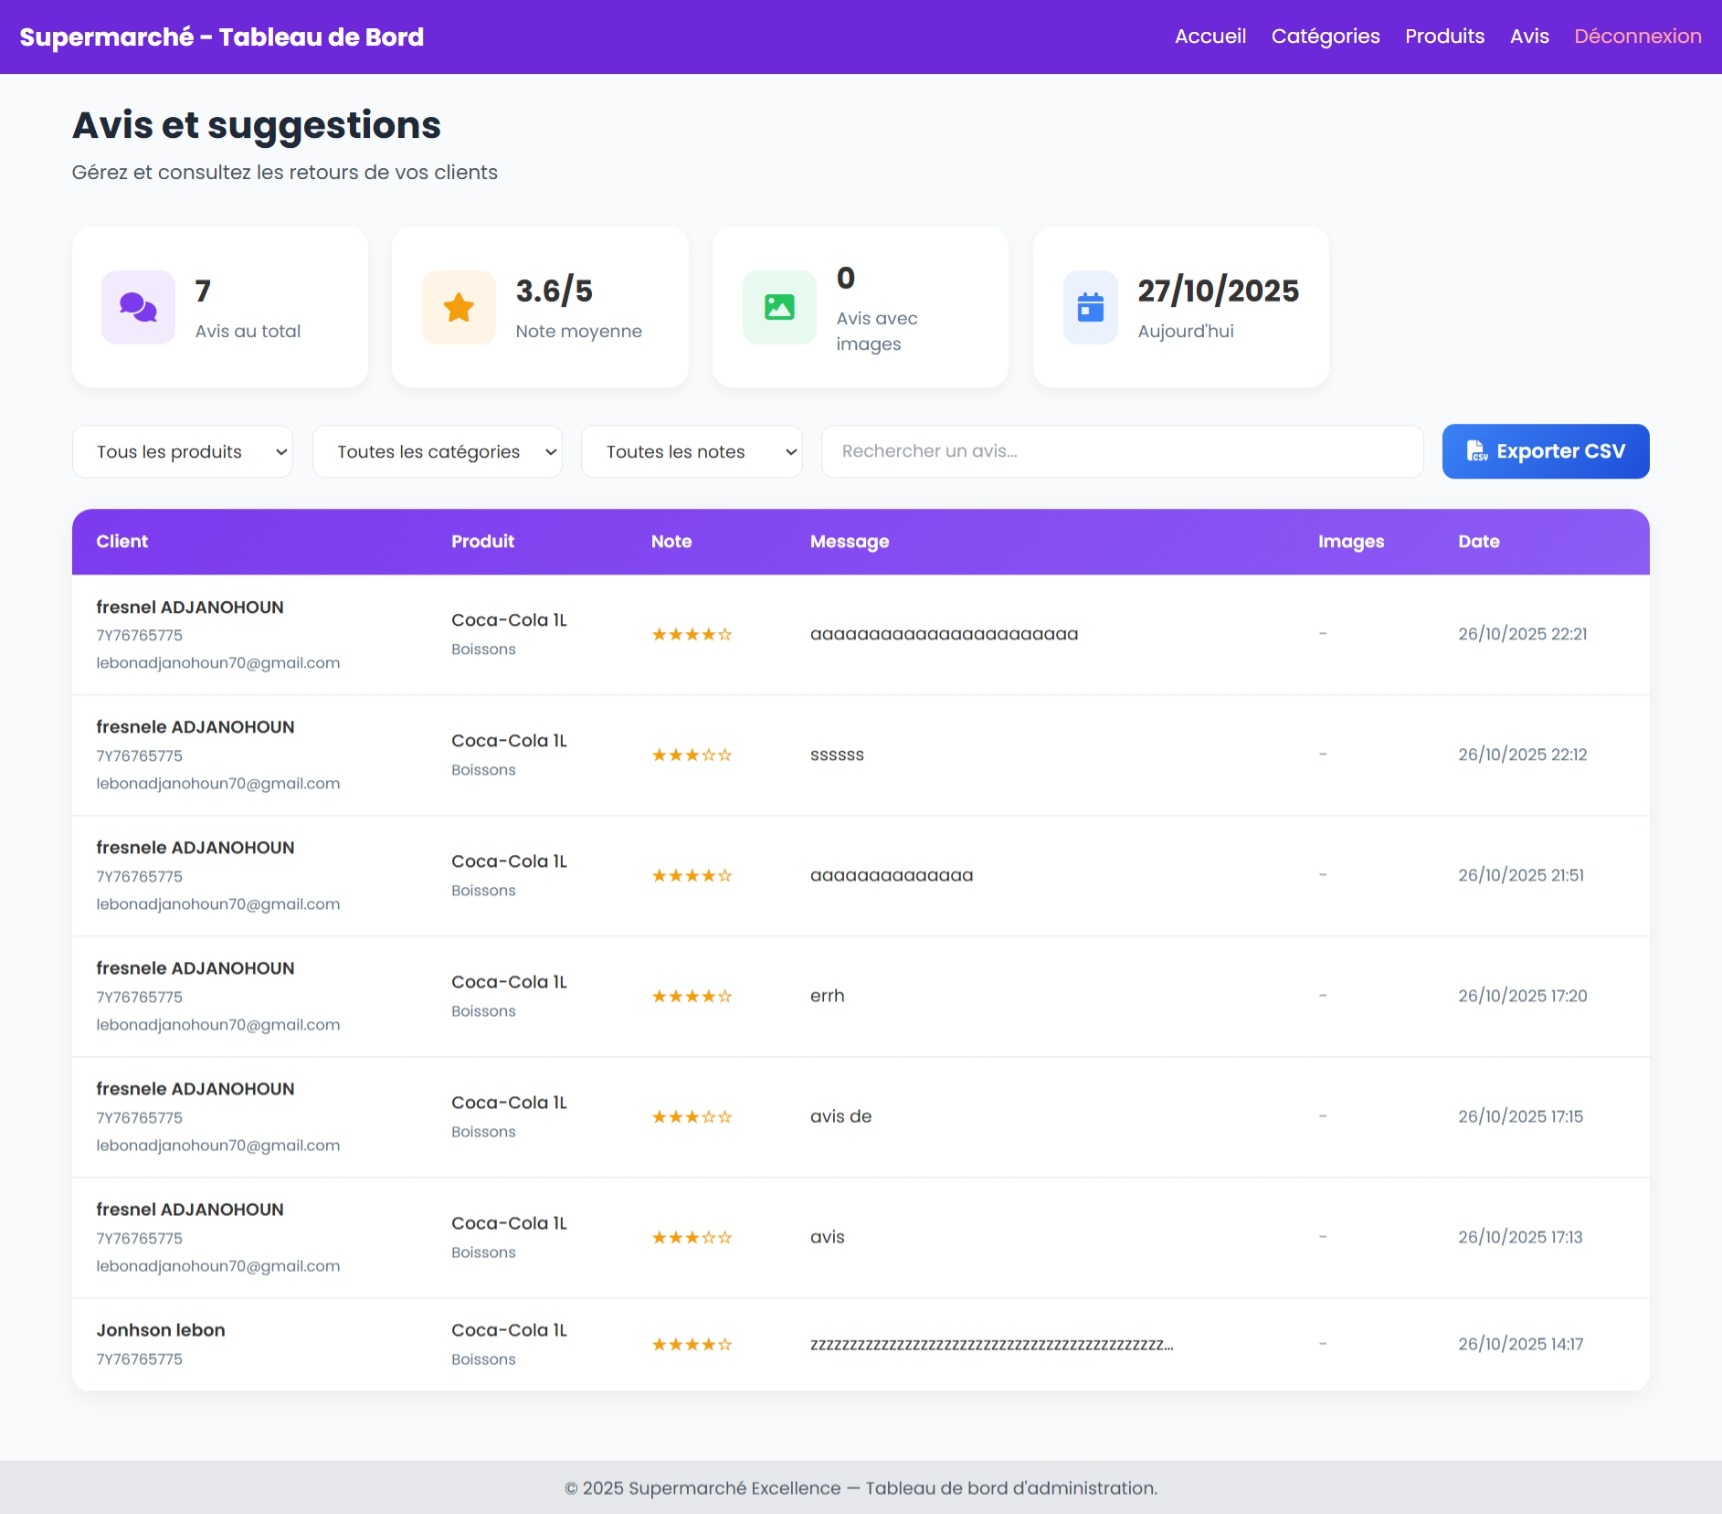Image resolution: width=1722 pixels, height=1514 pixels.
Task: Click the Date column header
Action: click(x=1478, y=541)
